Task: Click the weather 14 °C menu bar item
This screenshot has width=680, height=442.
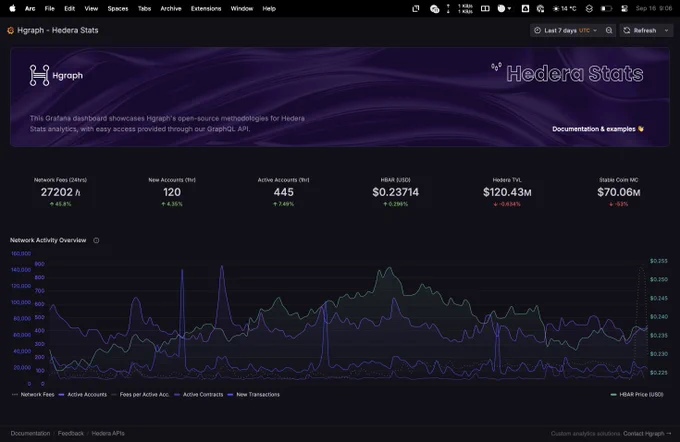Action: (564, 8)
